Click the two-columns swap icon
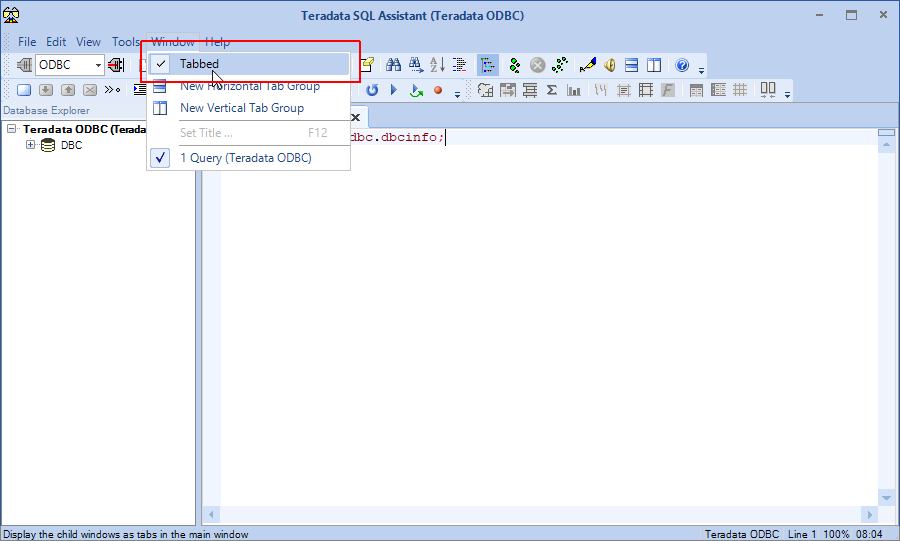900x541 pixels. click(x=768, y=89)
